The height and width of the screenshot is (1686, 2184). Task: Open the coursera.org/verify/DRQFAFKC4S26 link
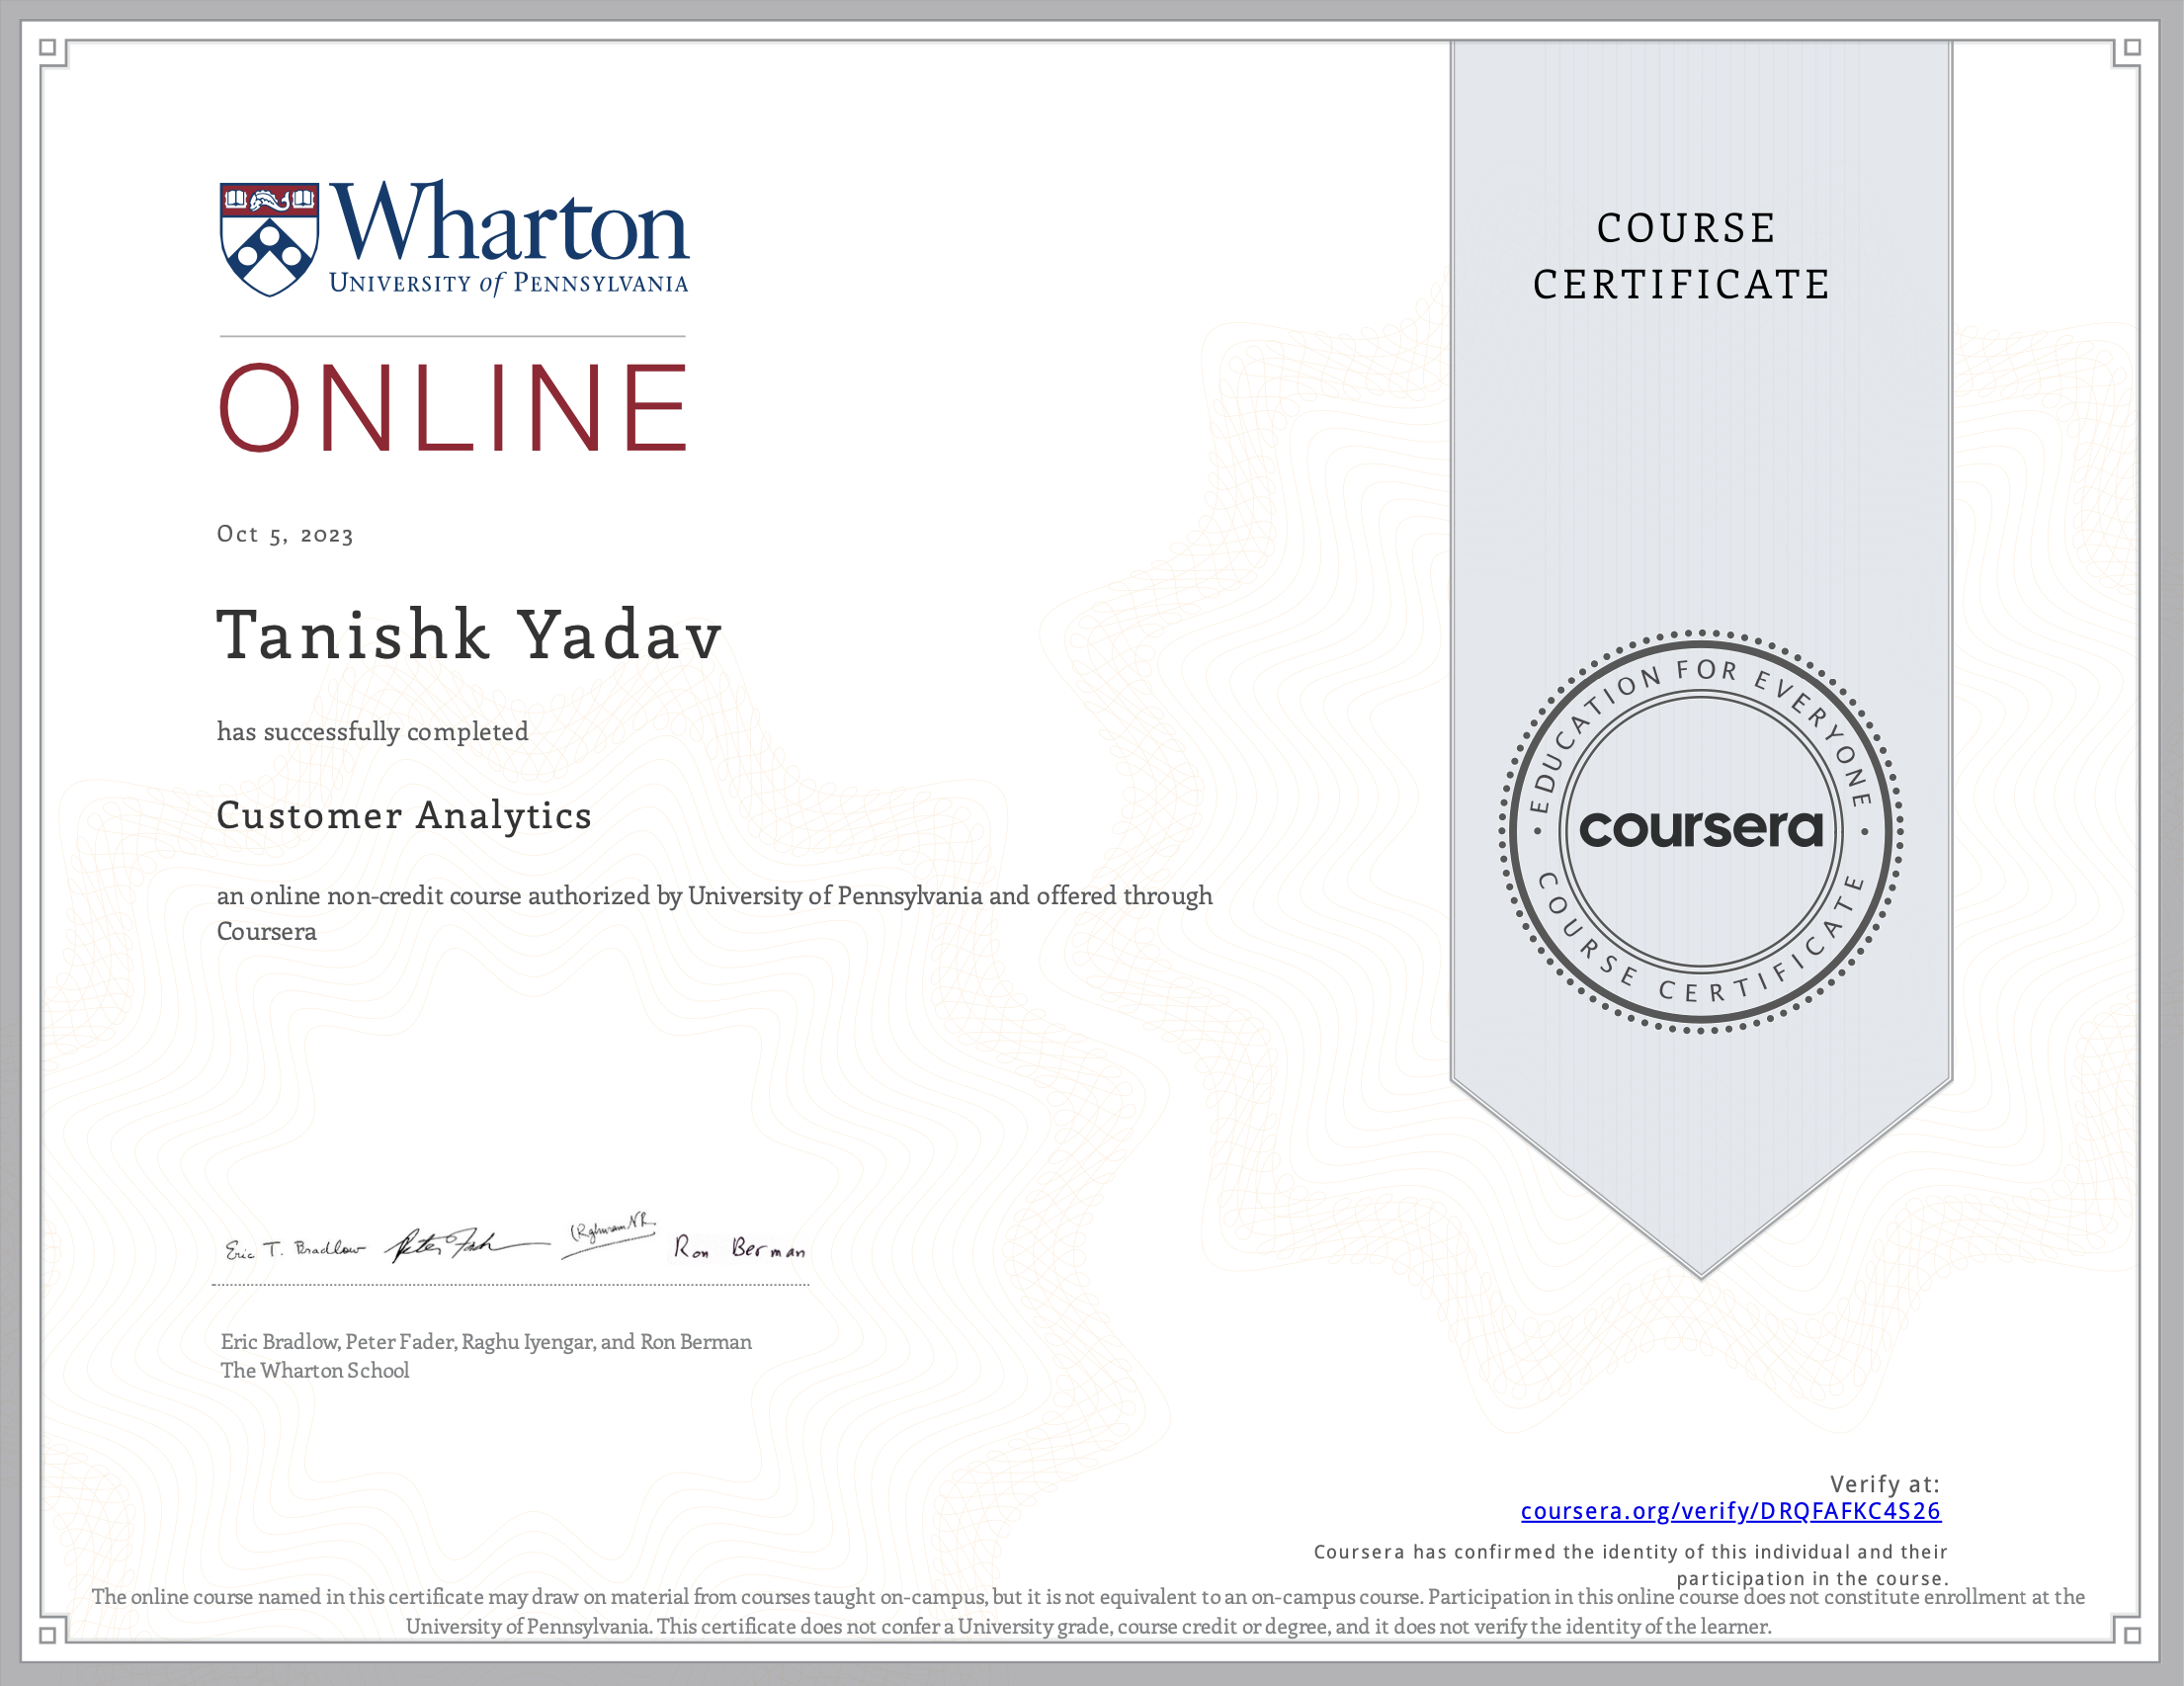pos(1733,1512)
